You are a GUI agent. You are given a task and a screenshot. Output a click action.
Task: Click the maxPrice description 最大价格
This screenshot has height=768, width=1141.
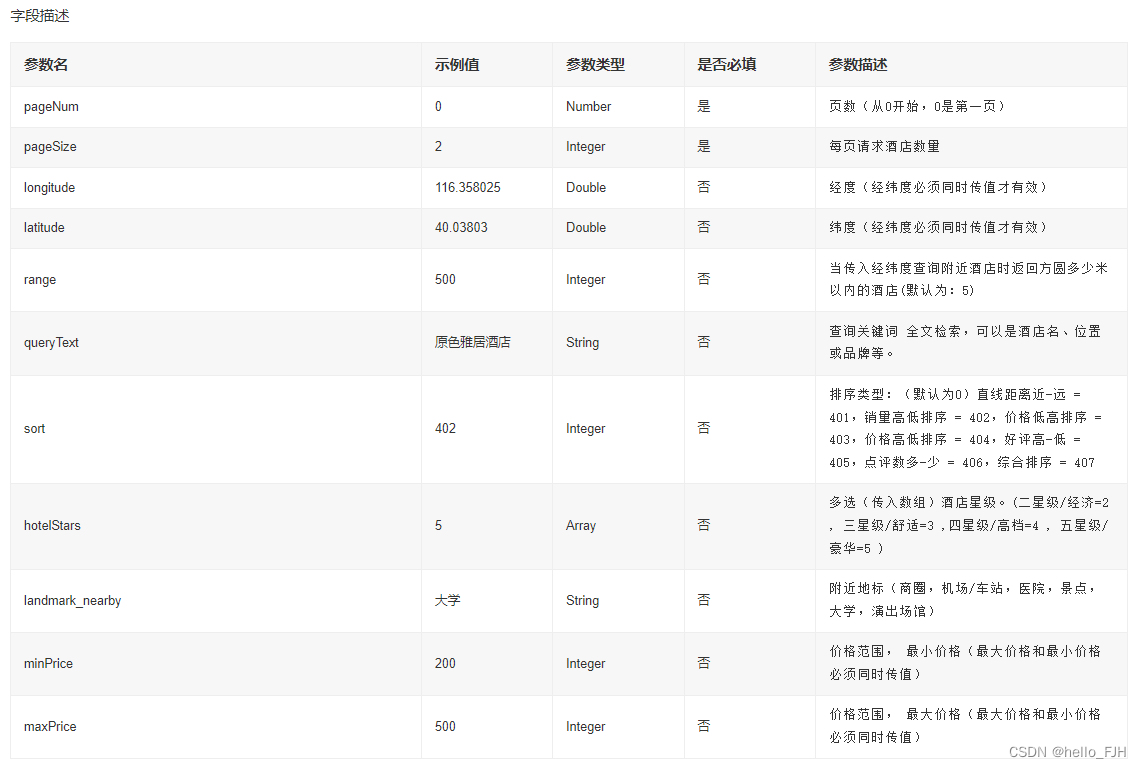(965, 726)
